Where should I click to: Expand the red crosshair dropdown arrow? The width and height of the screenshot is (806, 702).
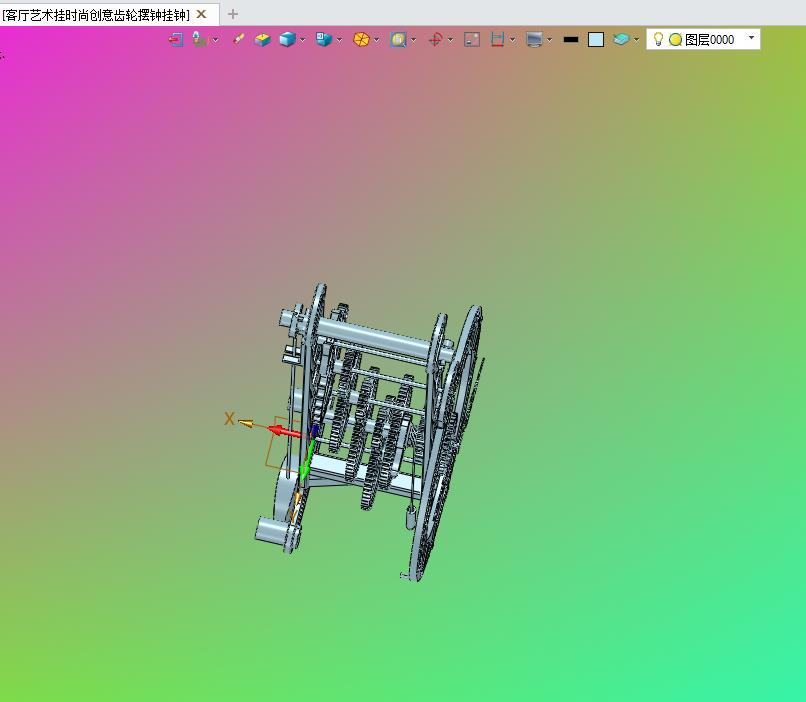tap(450, 40)
